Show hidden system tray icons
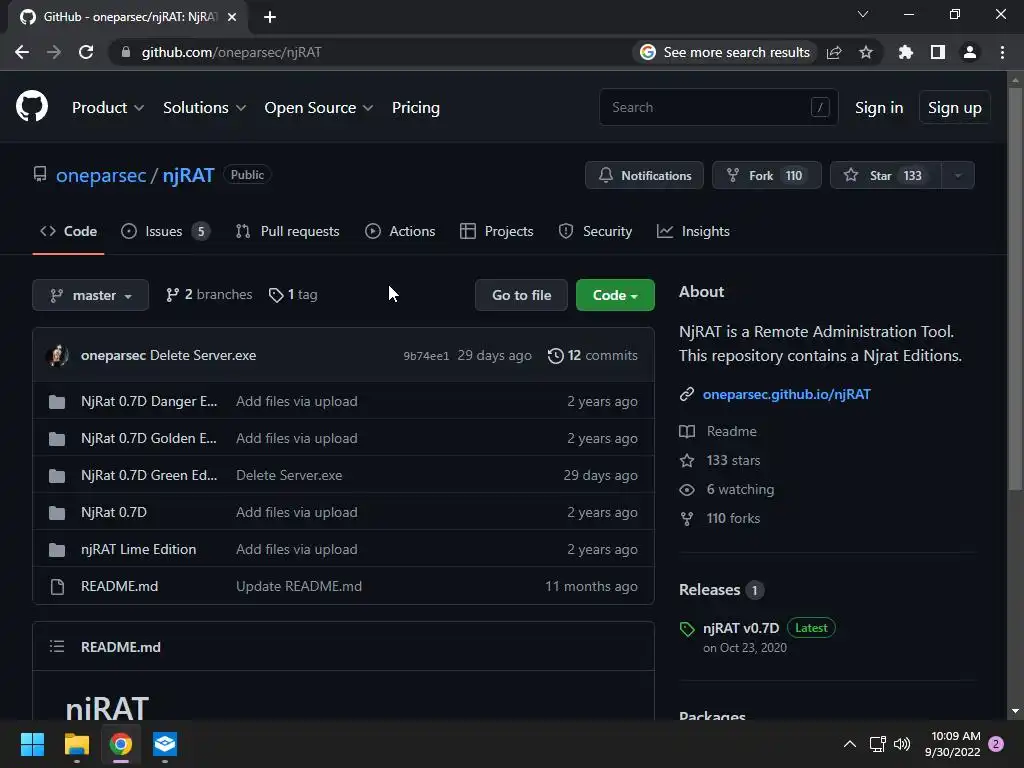 850,744
